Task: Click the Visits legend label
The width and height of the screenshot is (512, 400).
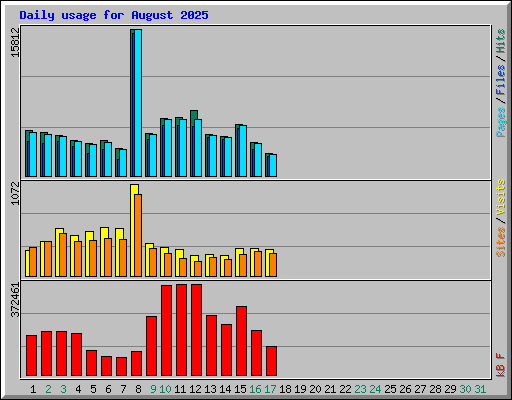Action: coord(501,197)
